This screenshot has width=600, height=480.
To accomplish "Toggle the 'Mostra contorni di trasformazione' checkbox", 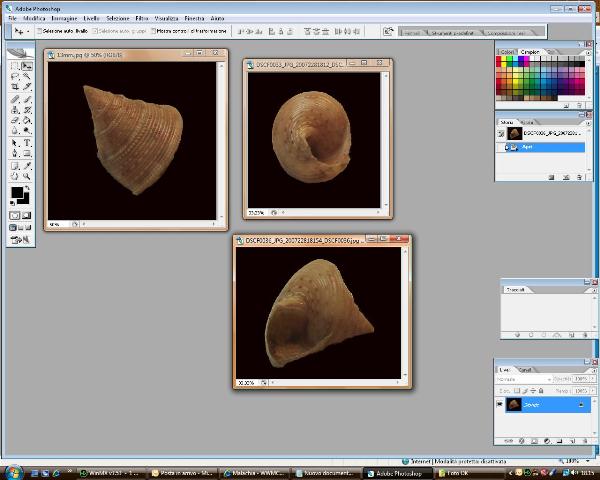I will tap(152, 31).
